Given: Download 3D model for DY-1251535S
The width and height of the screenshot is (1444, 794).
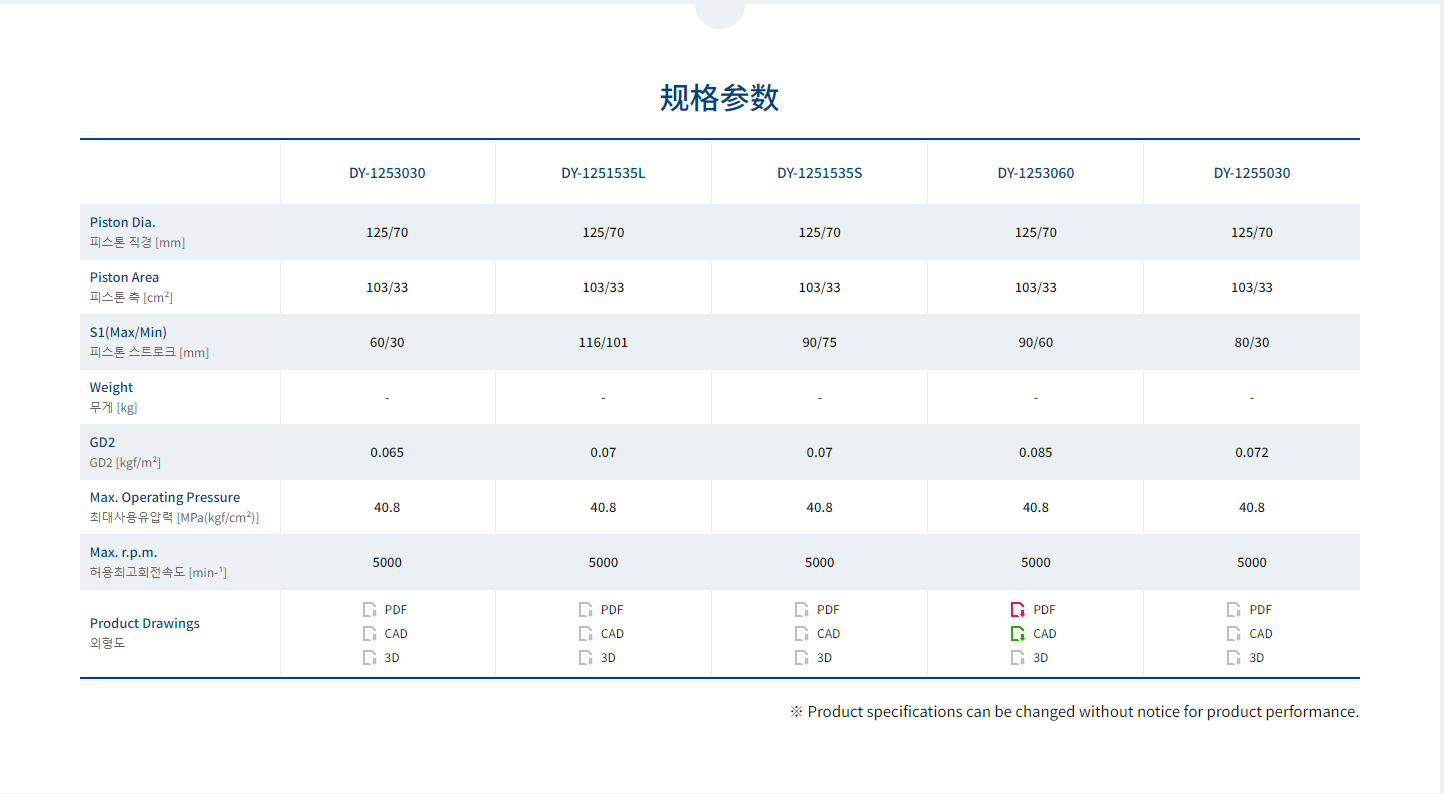Looking at the screenshot, I should point(813,657).
